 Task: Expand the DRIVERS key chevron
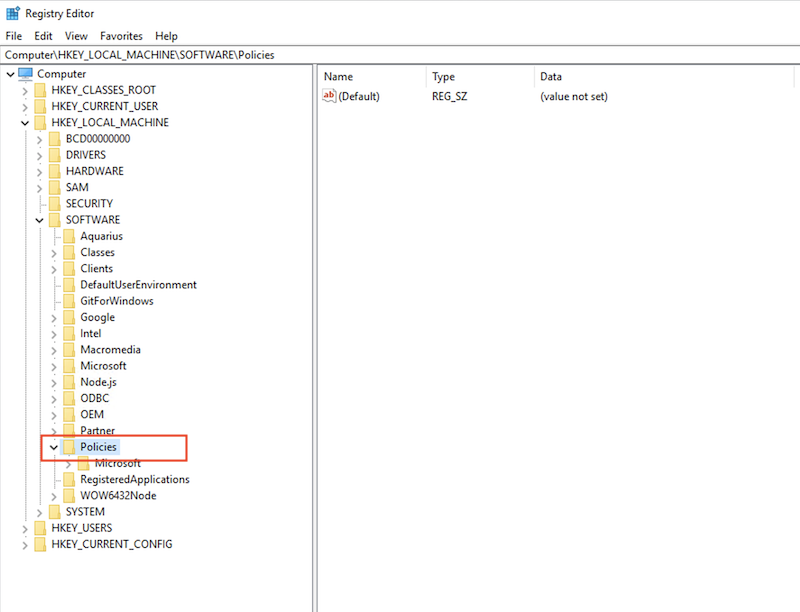tap(39, 156)
